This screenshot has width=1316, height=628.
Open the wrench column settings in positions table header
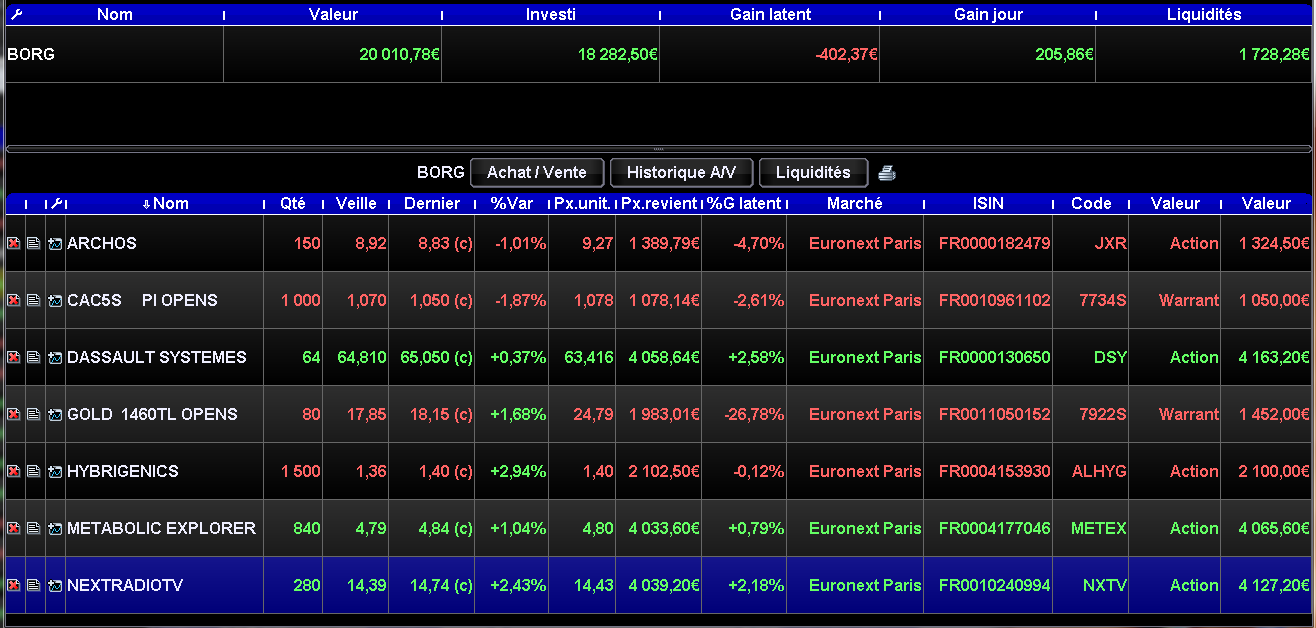click(x=56, y=203)
